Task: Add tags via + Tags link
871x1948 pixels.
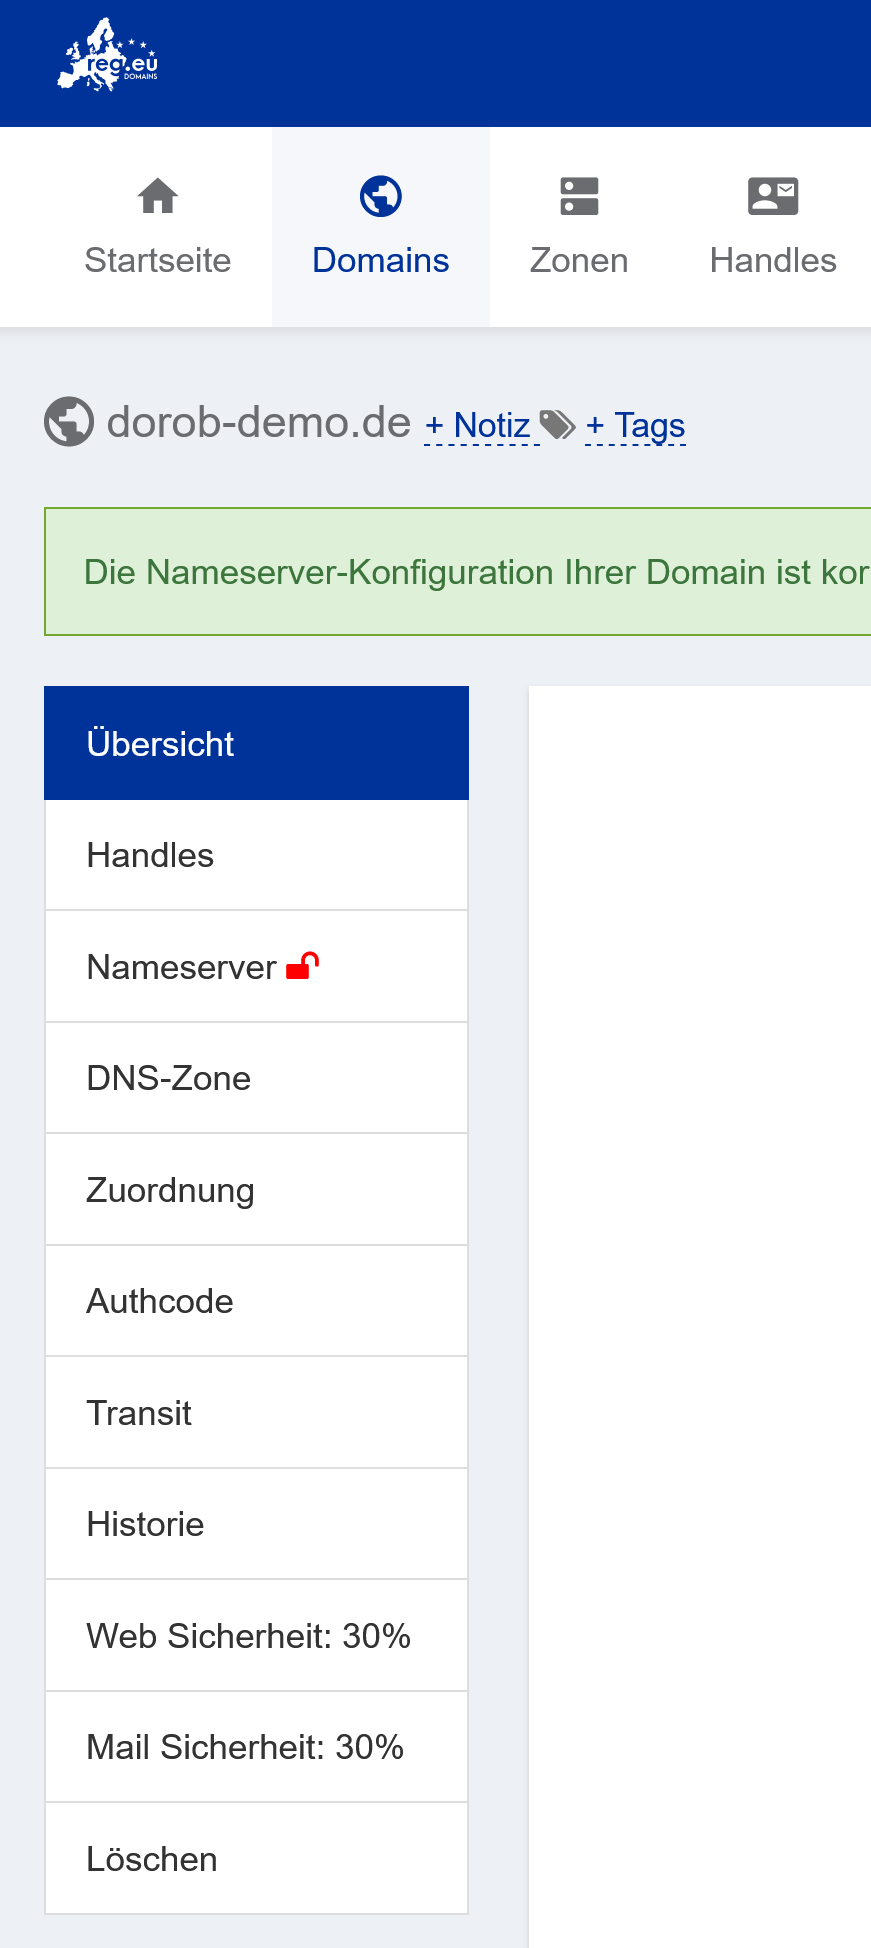Action: [635, 426]
